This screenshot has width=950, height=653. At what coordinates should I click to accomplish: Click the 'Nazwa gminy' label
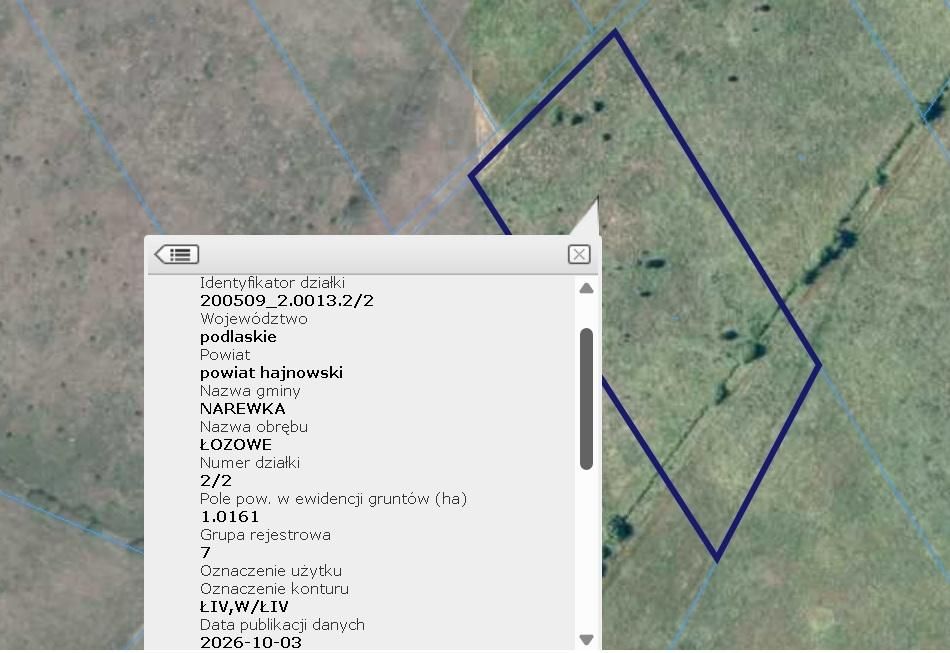250,391
